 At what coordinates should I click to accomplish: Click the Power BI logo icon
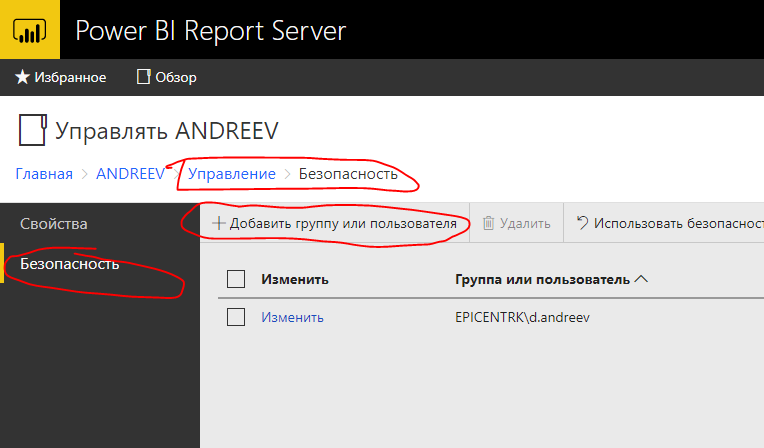30,30
